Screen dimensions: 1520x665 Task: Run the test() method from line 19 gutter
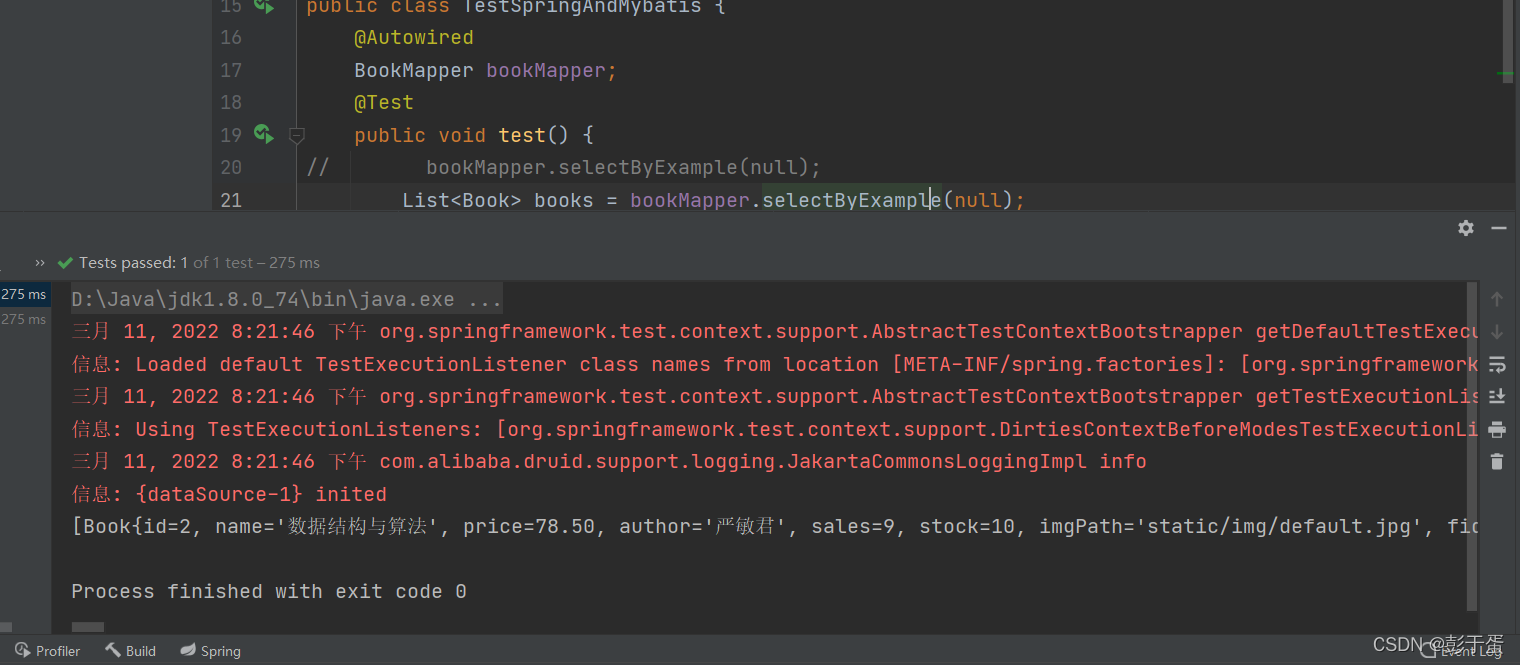coord(262,134)
